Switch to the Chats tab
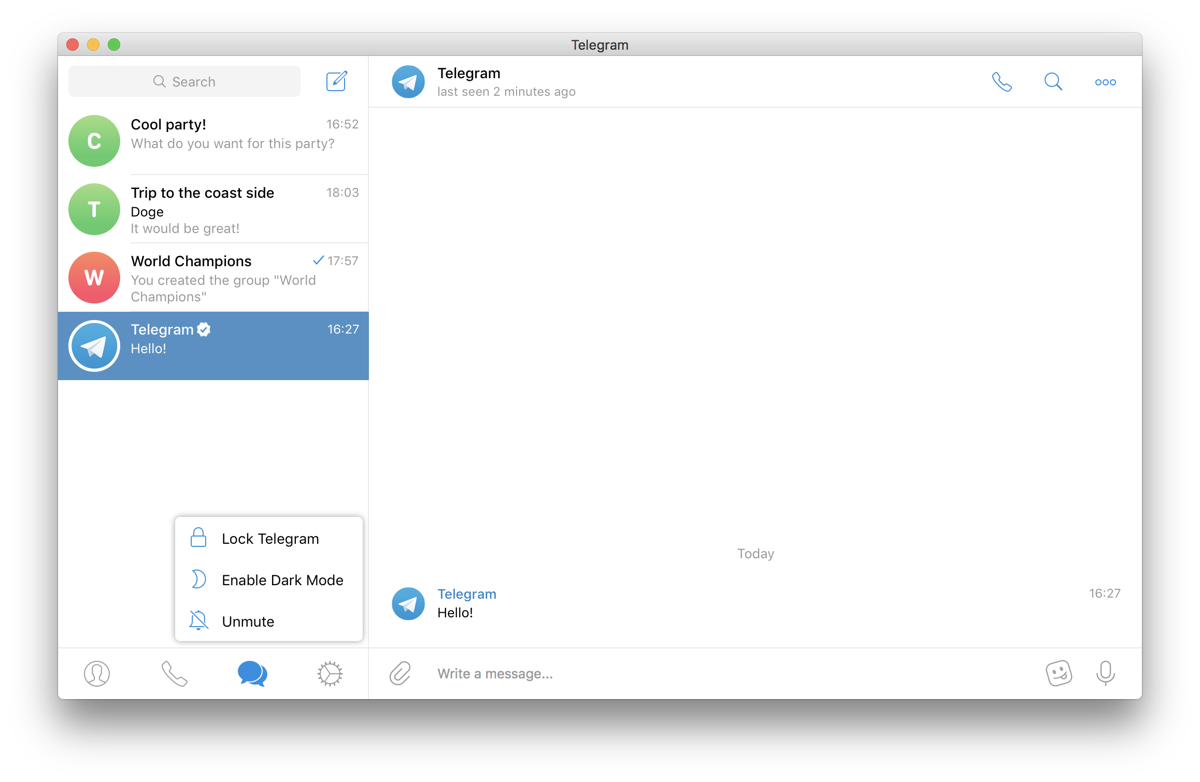The width and height of the screenshot is (1200, 782). click(252, 674)
